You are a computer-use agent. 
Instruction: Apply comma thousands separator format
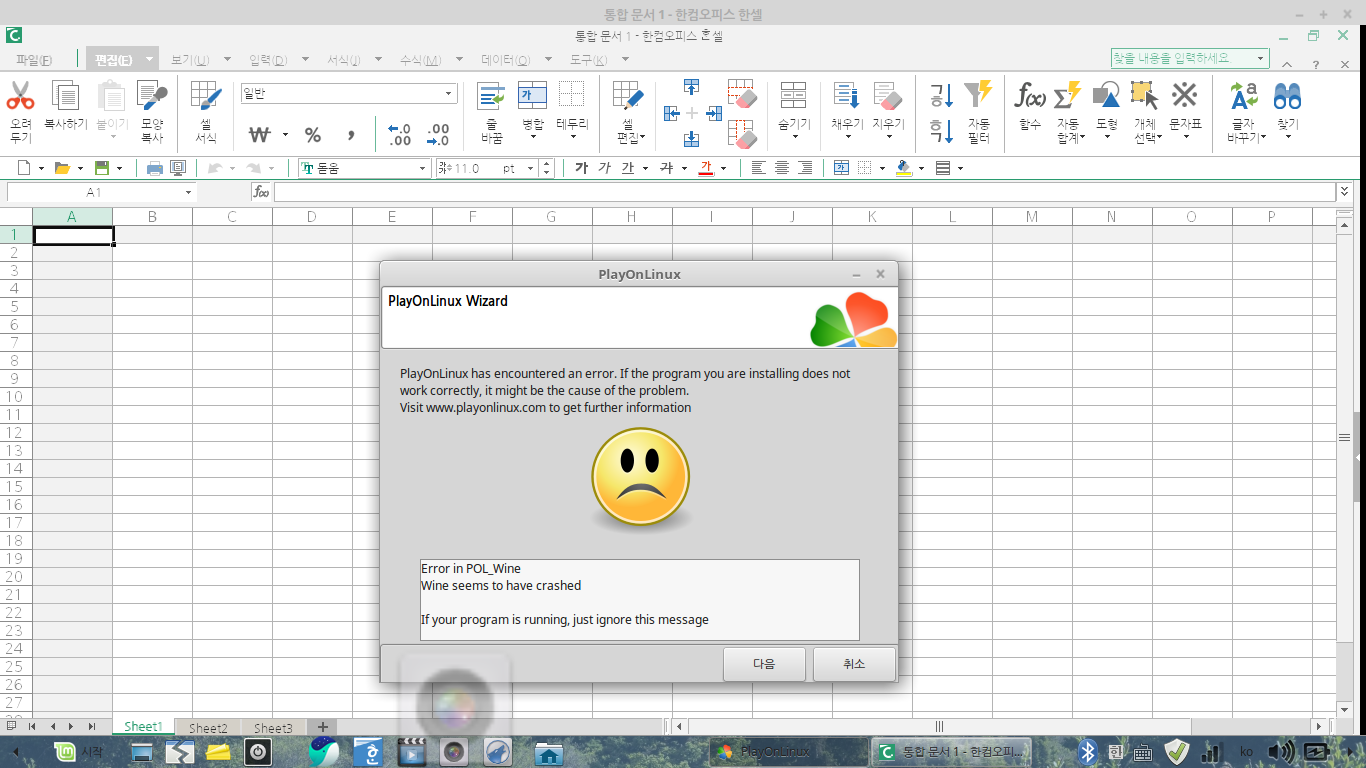[x=351, y=135]
